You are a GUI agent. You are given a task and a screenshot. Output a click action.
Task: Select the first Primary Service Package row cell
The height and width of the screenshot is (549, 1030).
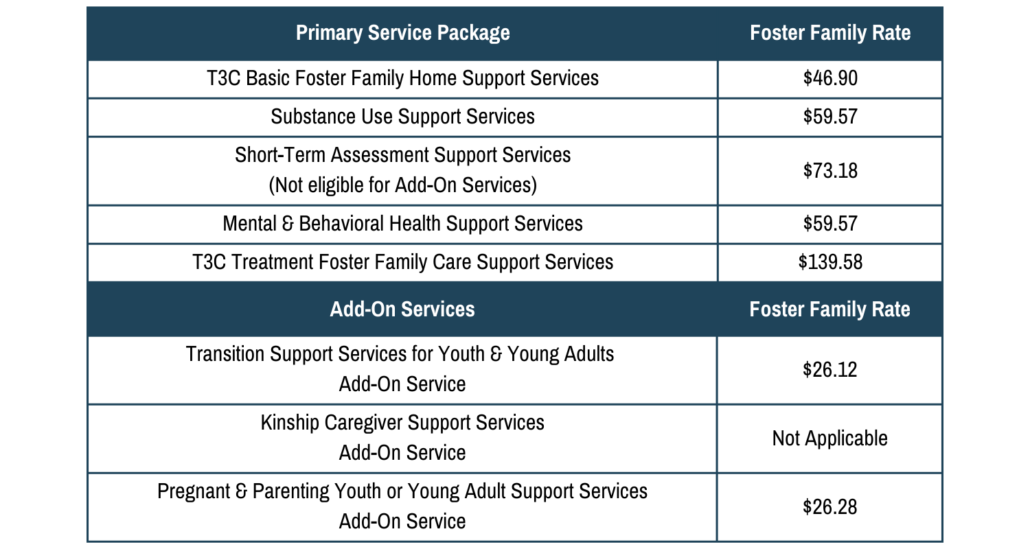point(402,79)
